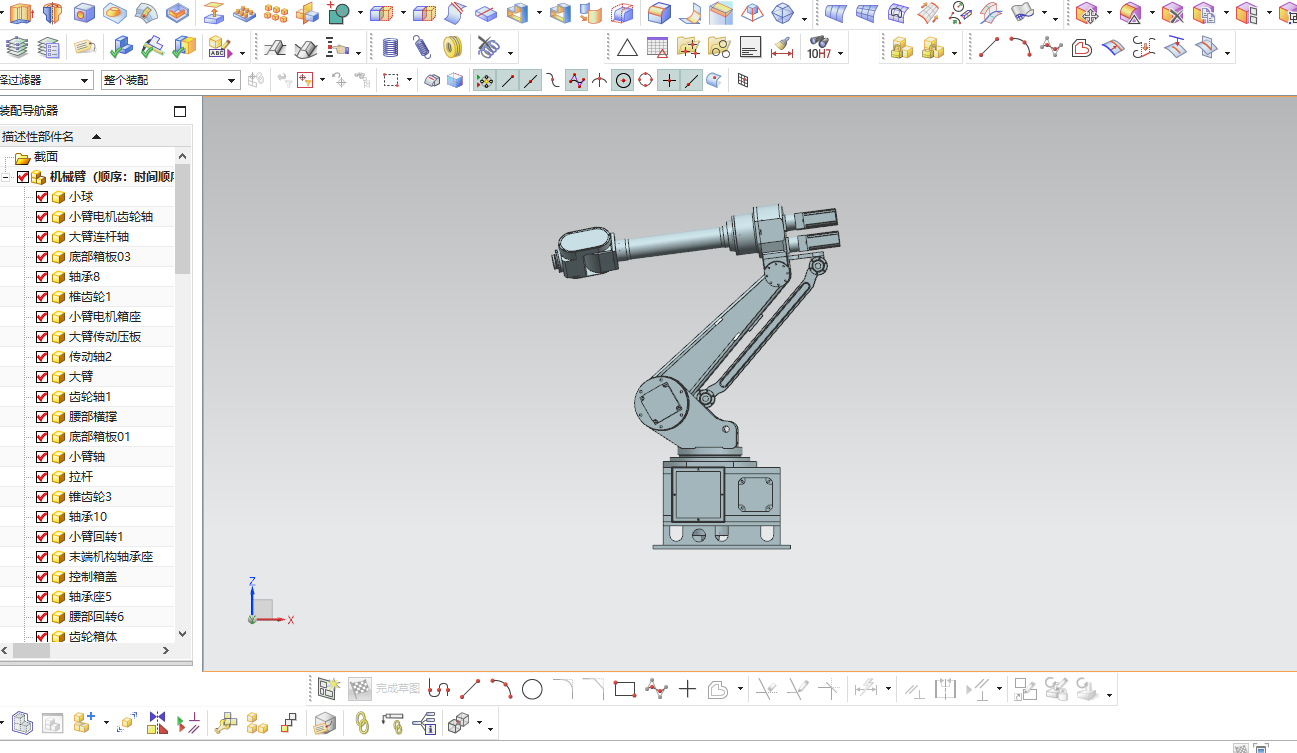Open the dropdown arrow beside 10H7
Screen dimensions: 1297x753
[x=841, y=52]
